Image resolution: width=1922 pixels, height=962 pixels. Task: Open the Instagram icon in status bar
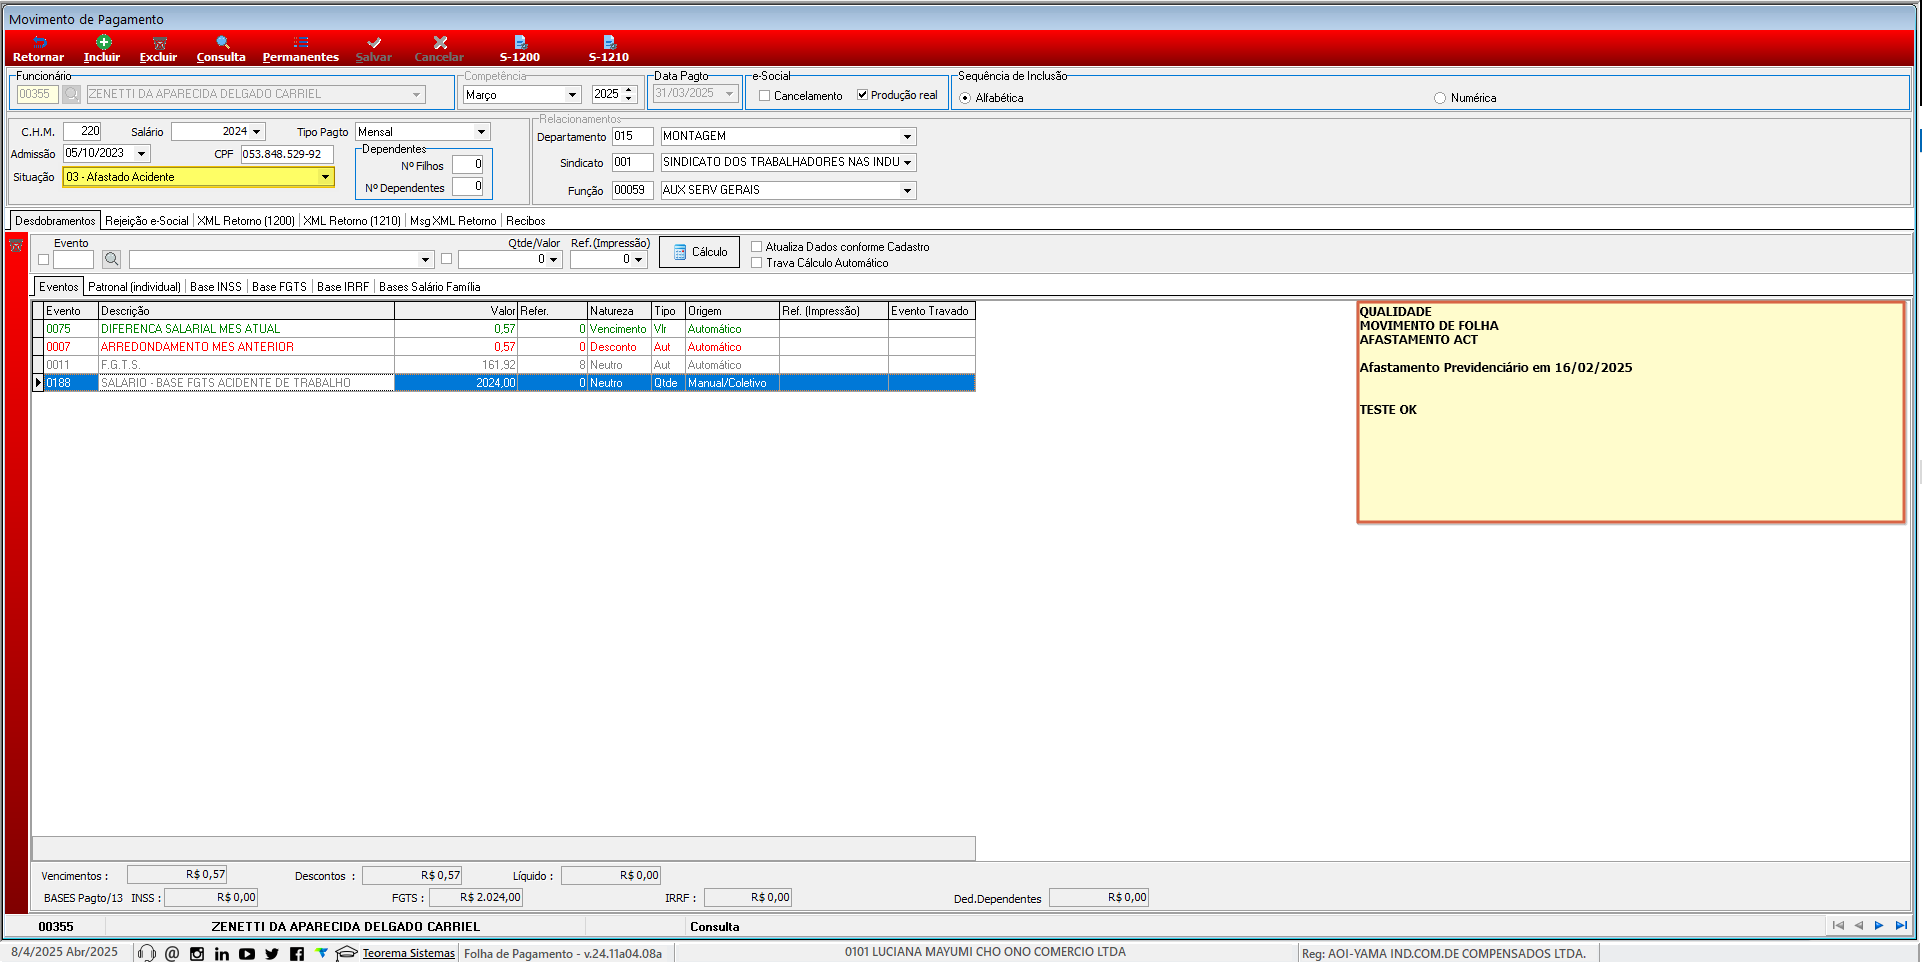point(197,954)
